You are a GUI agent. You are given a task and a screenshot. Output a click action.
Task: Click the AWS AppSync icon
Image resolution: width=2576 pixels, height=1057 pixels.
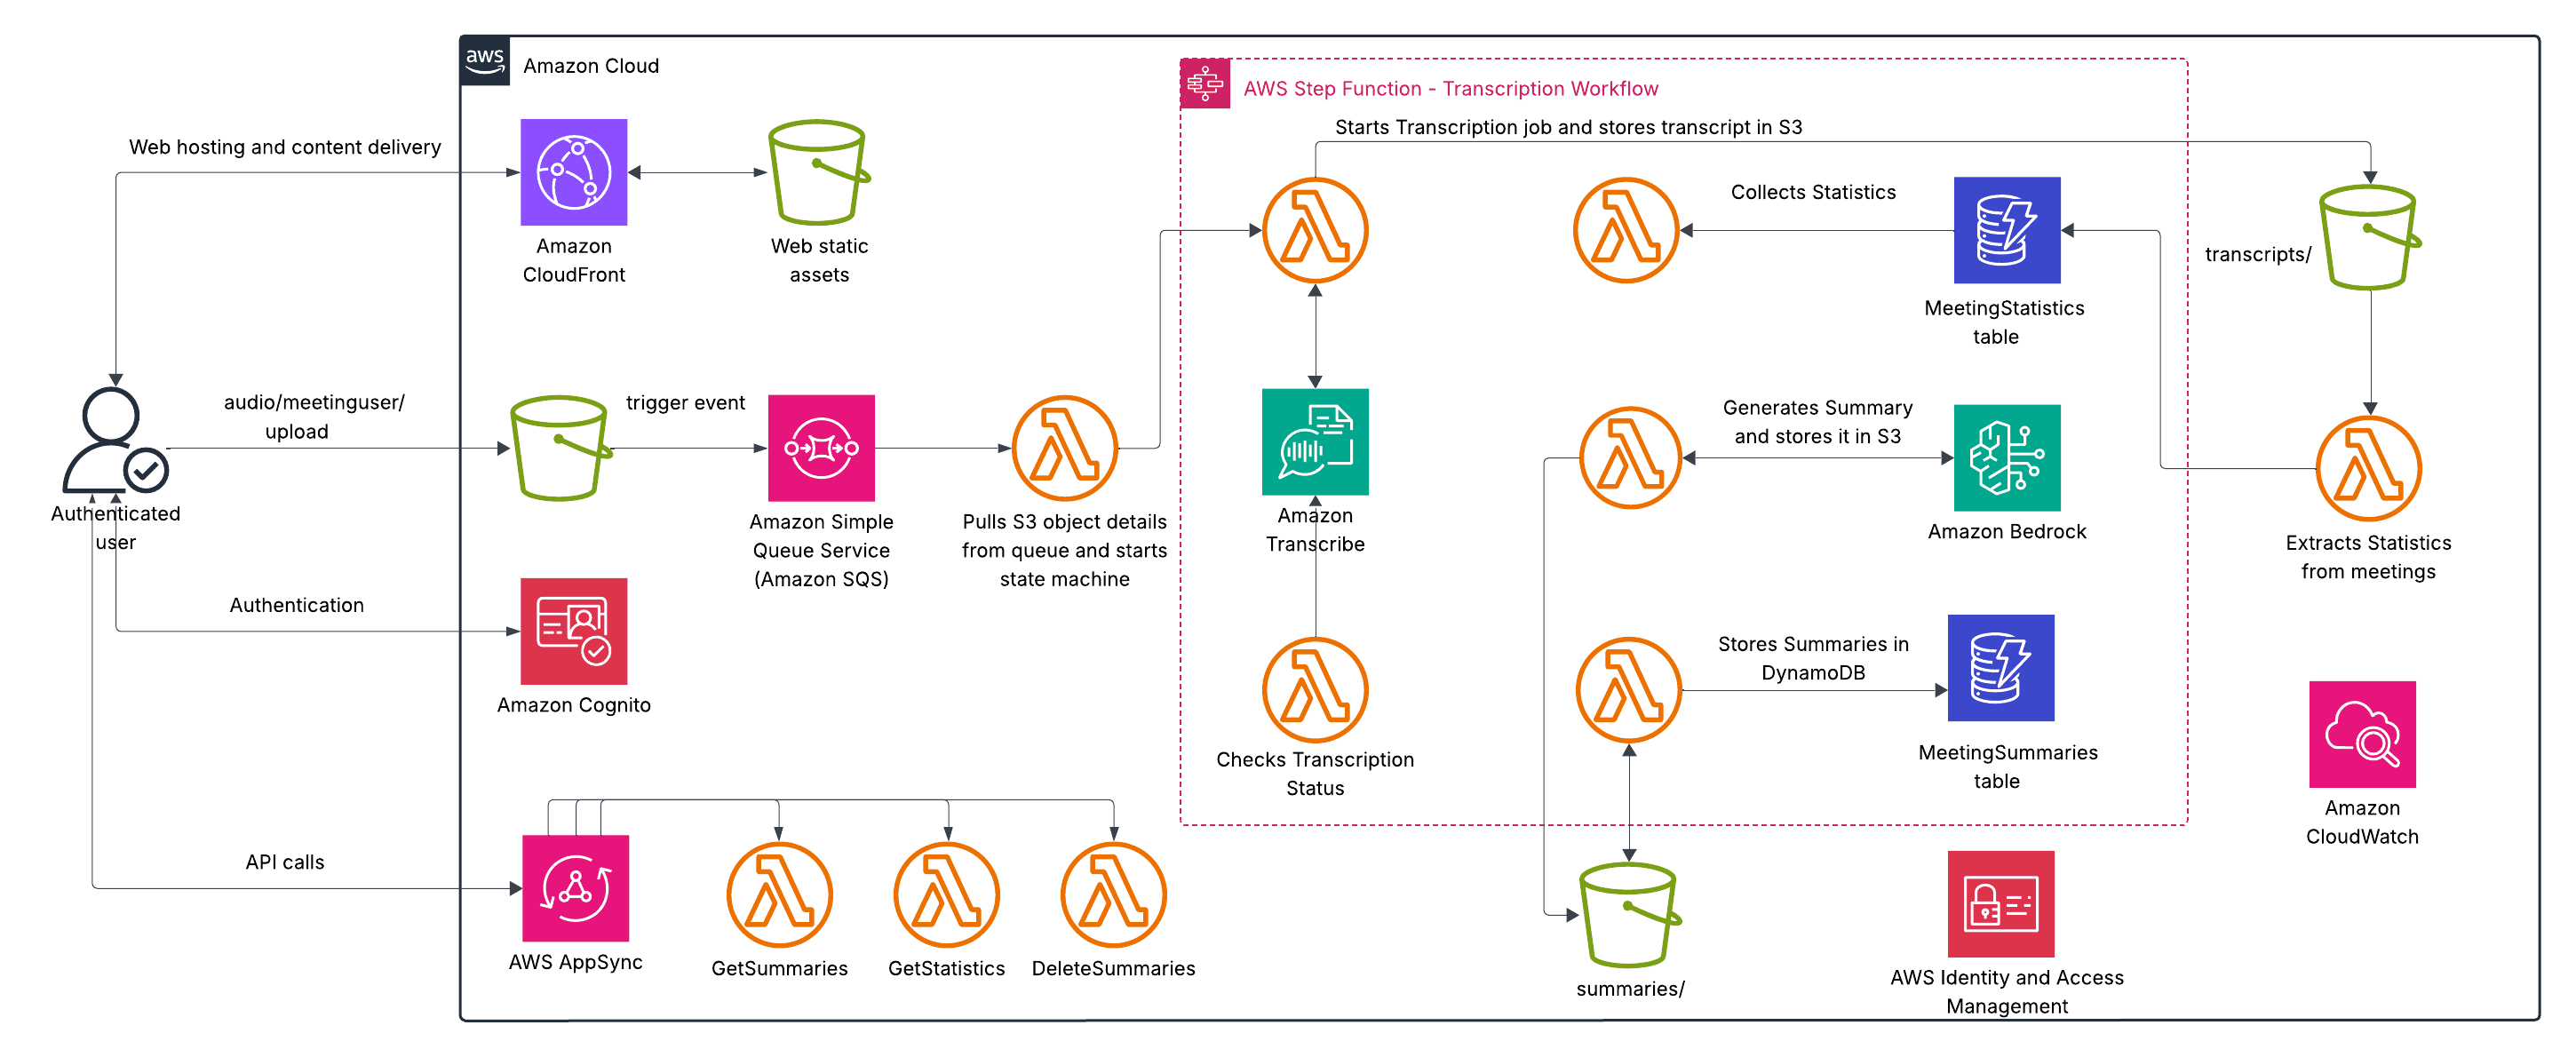[x=575, y=888]
